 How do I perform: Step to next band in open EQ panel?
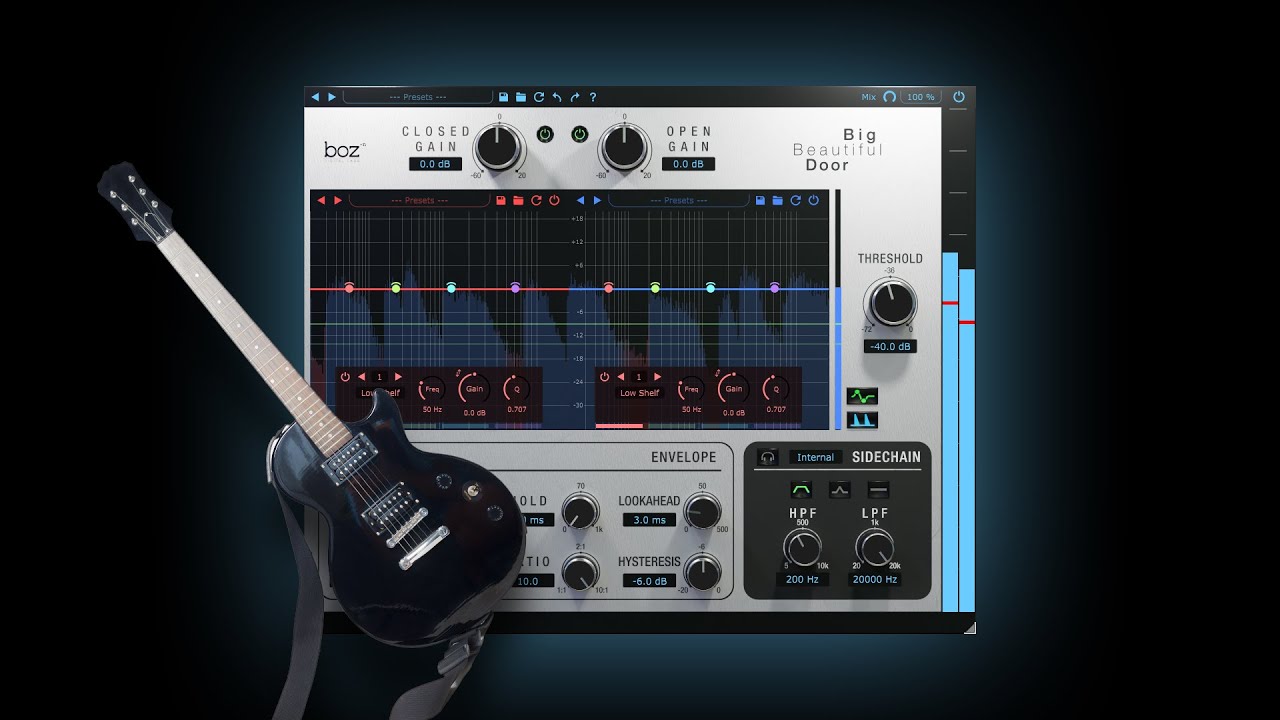coord(658,377)
